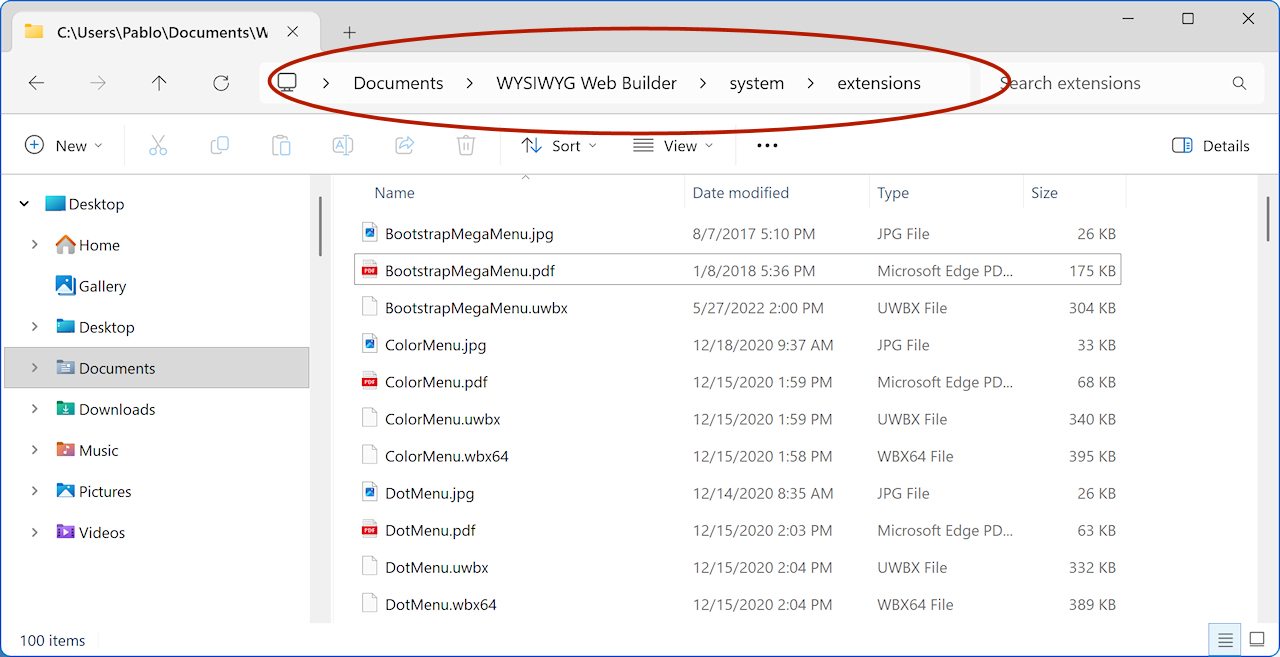This screenshot has height=657, width=1280.
Task: Click the Copy icon in toolbar
Action: [220, 146]
